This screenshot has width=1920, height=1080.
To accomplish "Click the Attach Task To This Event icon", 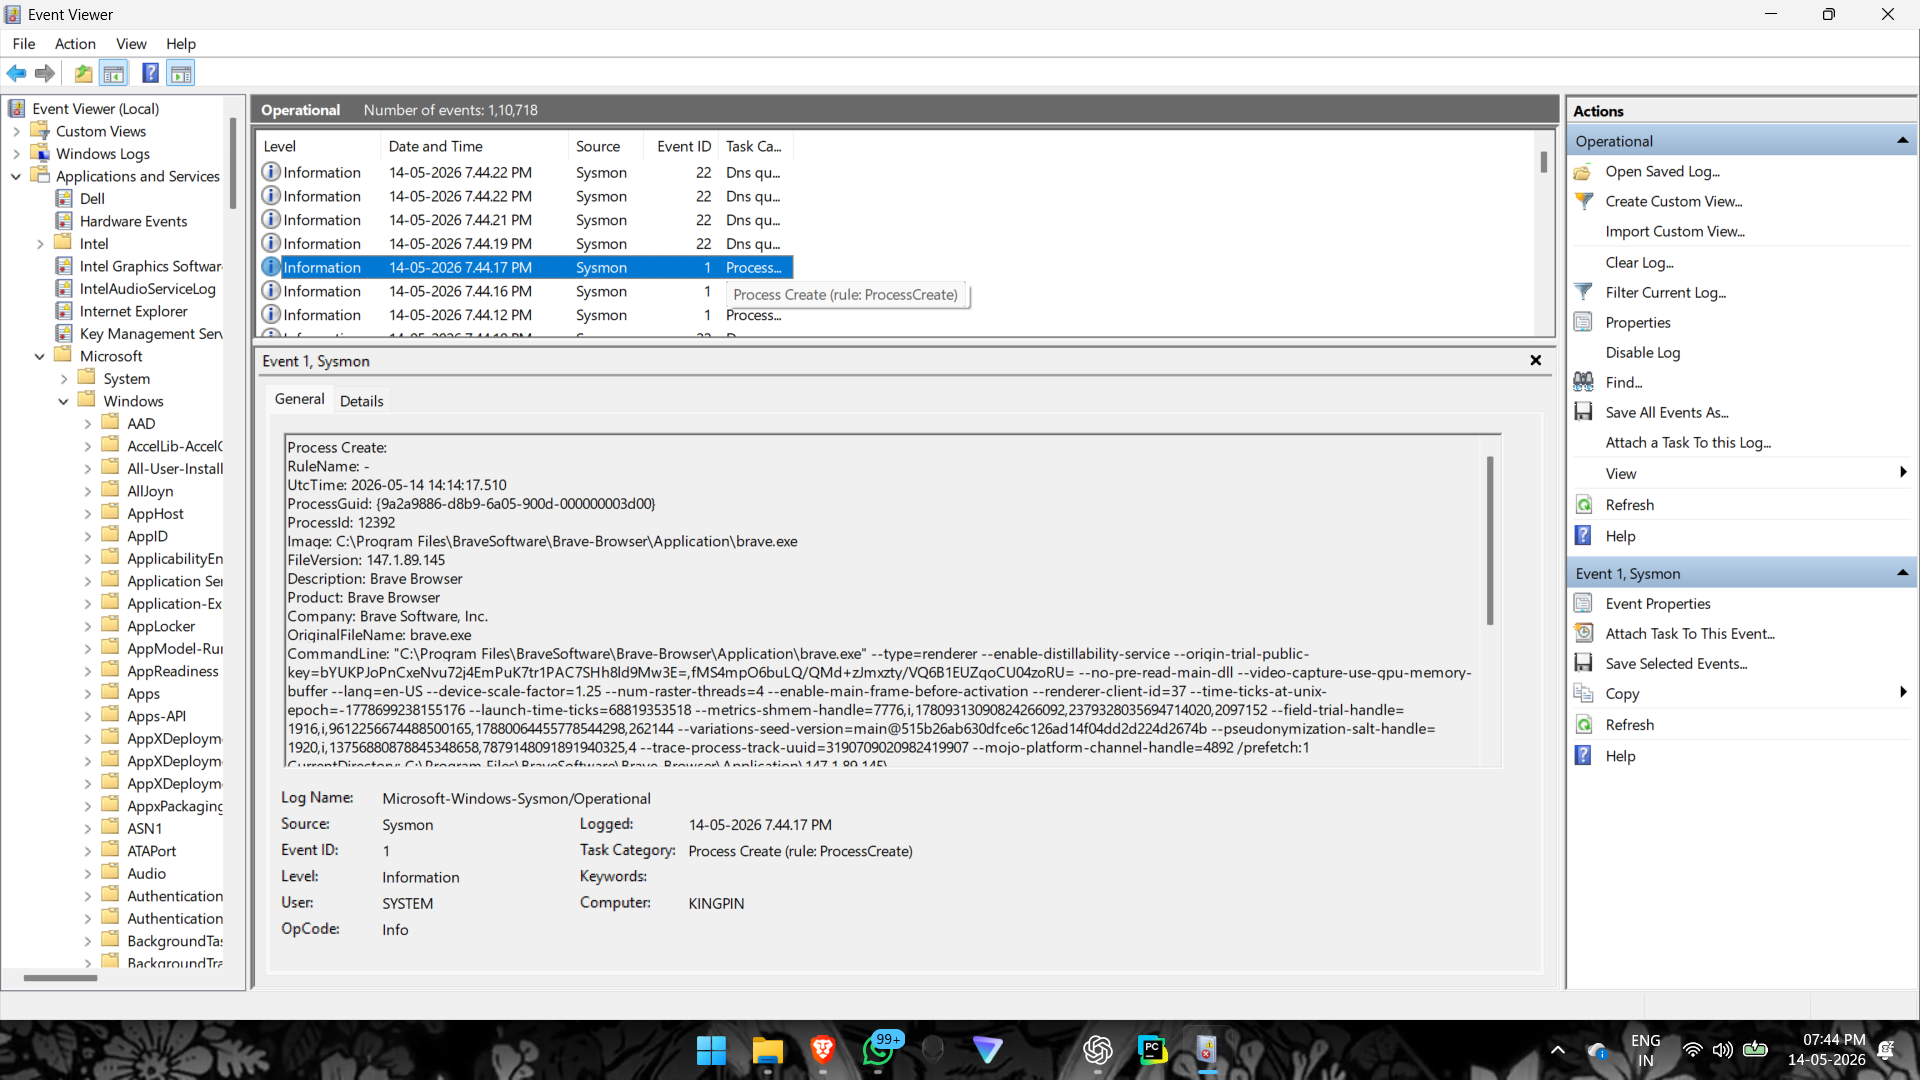I will coord(1583,633).
